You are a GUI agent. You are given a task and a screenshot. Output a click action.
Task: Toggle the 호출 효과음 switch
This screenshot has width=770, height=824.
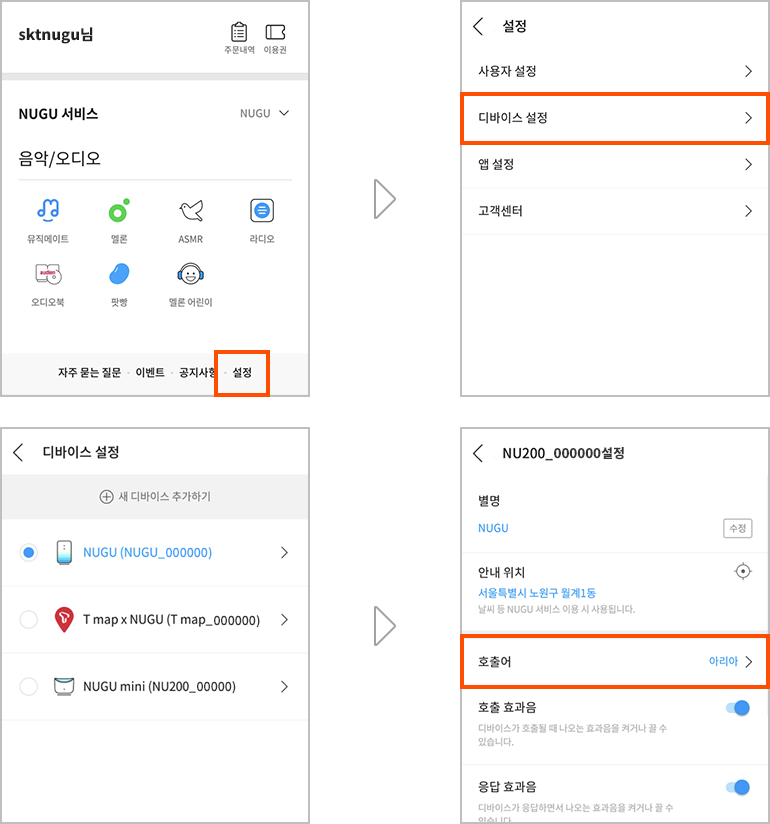(738, 708)
